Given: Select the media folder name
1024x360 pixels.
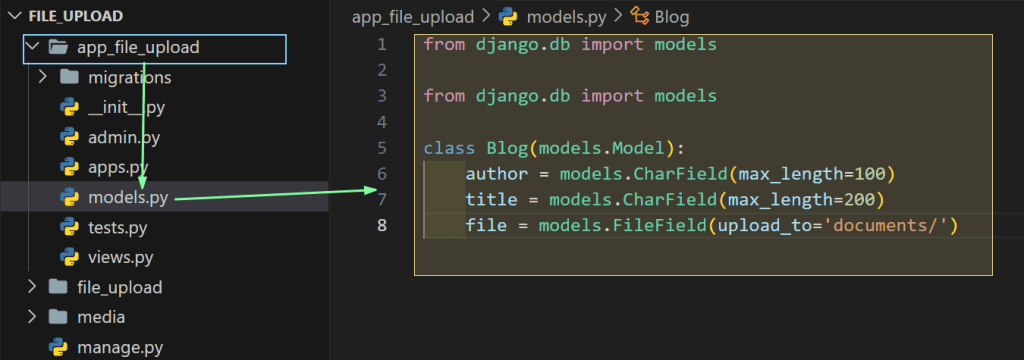Looking at the screenshot, I should tap(101, 318).
